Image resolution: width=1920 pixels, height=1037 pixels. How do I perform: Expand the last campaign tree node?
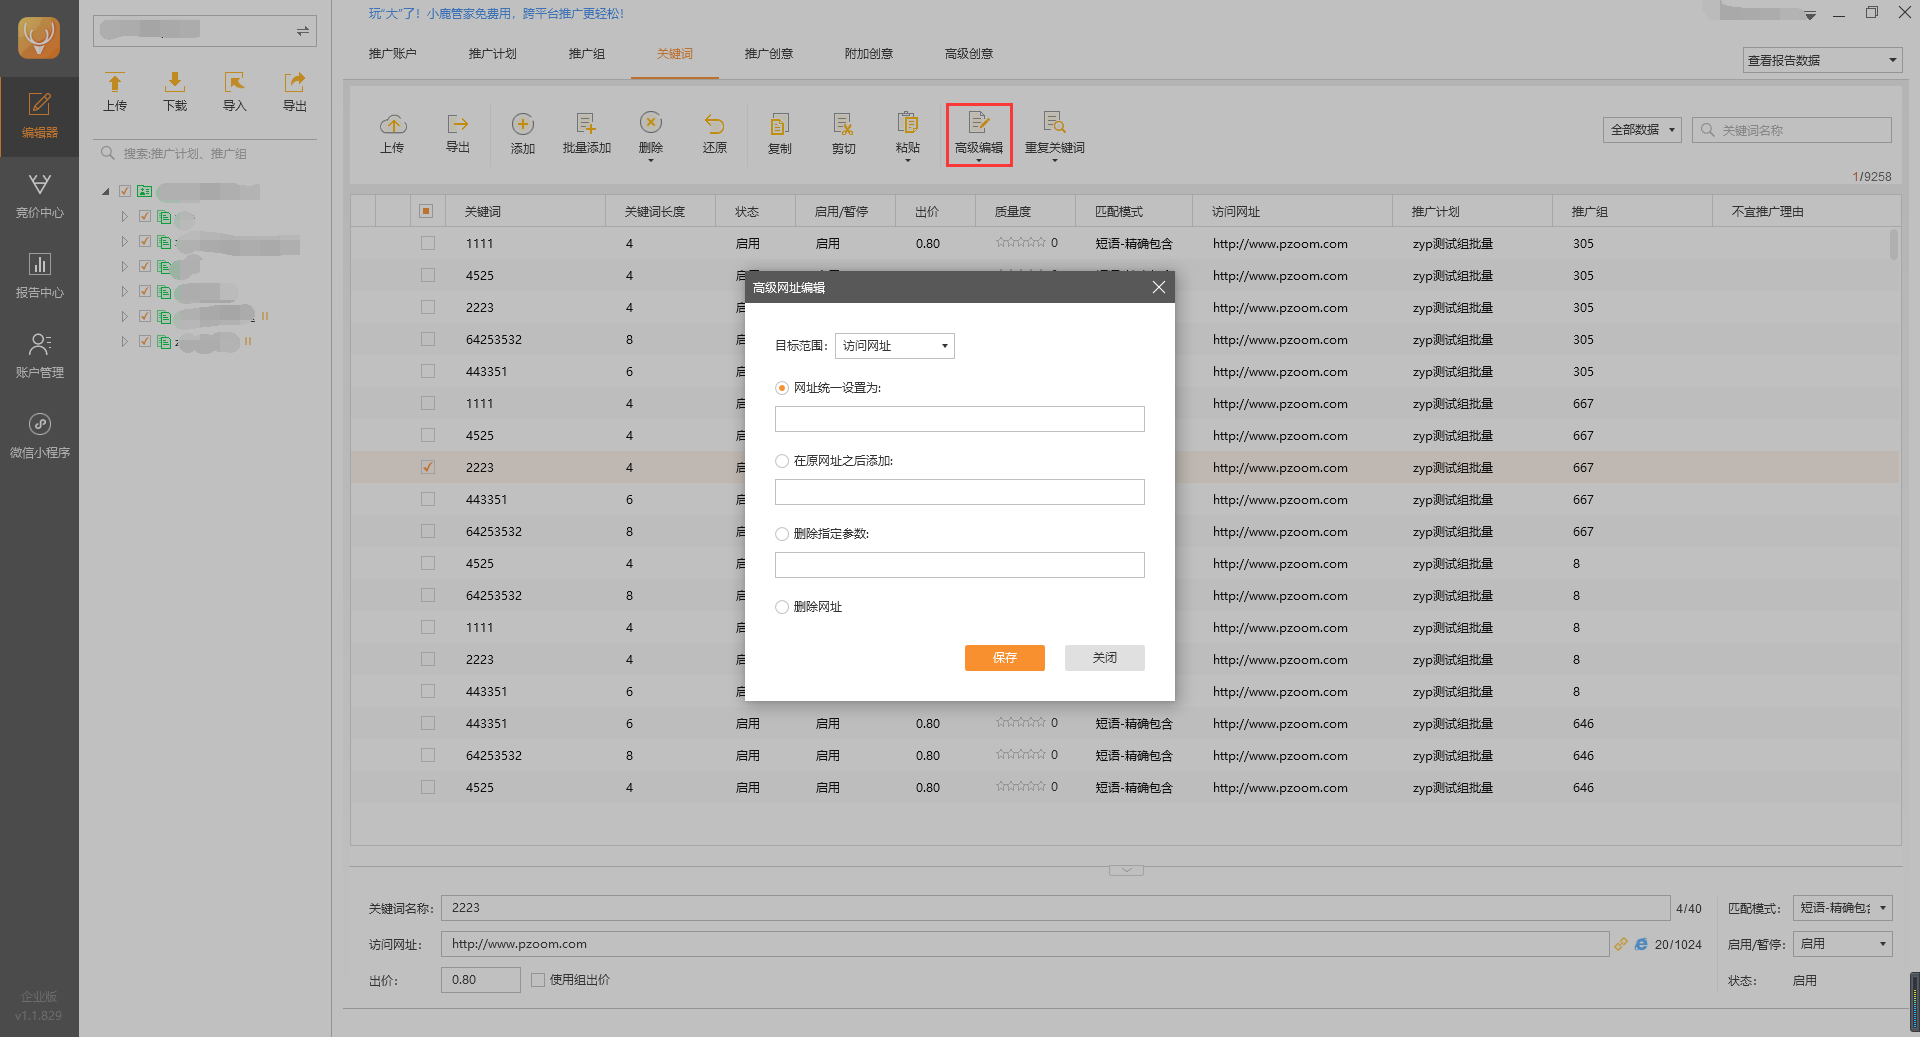[124, 341]
